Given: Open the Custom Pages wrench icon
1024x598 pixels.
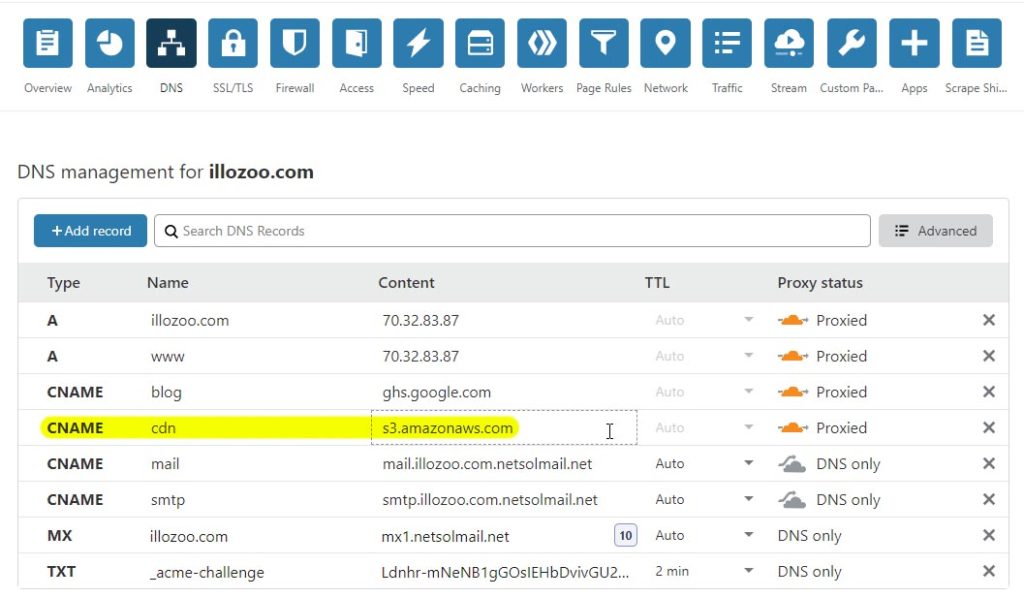Looking at the screenshot, I should [x=852, y=43].
